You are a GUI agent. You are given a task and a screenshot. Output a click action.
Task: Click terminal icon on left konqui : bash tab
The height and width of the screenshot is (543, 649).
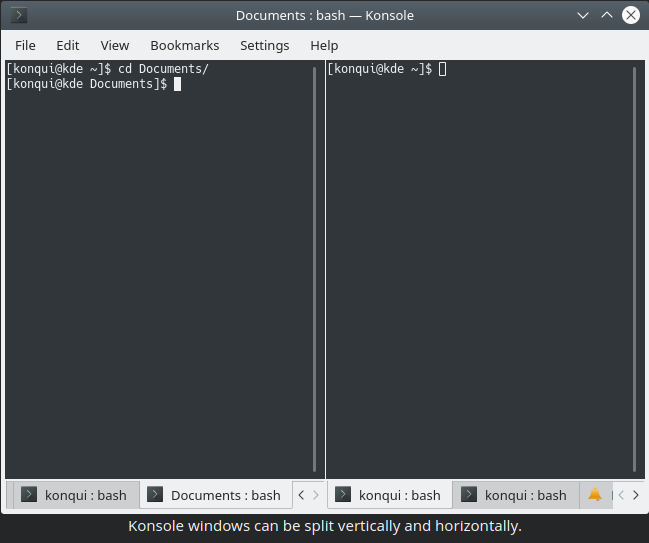click(x=29, y=494)
